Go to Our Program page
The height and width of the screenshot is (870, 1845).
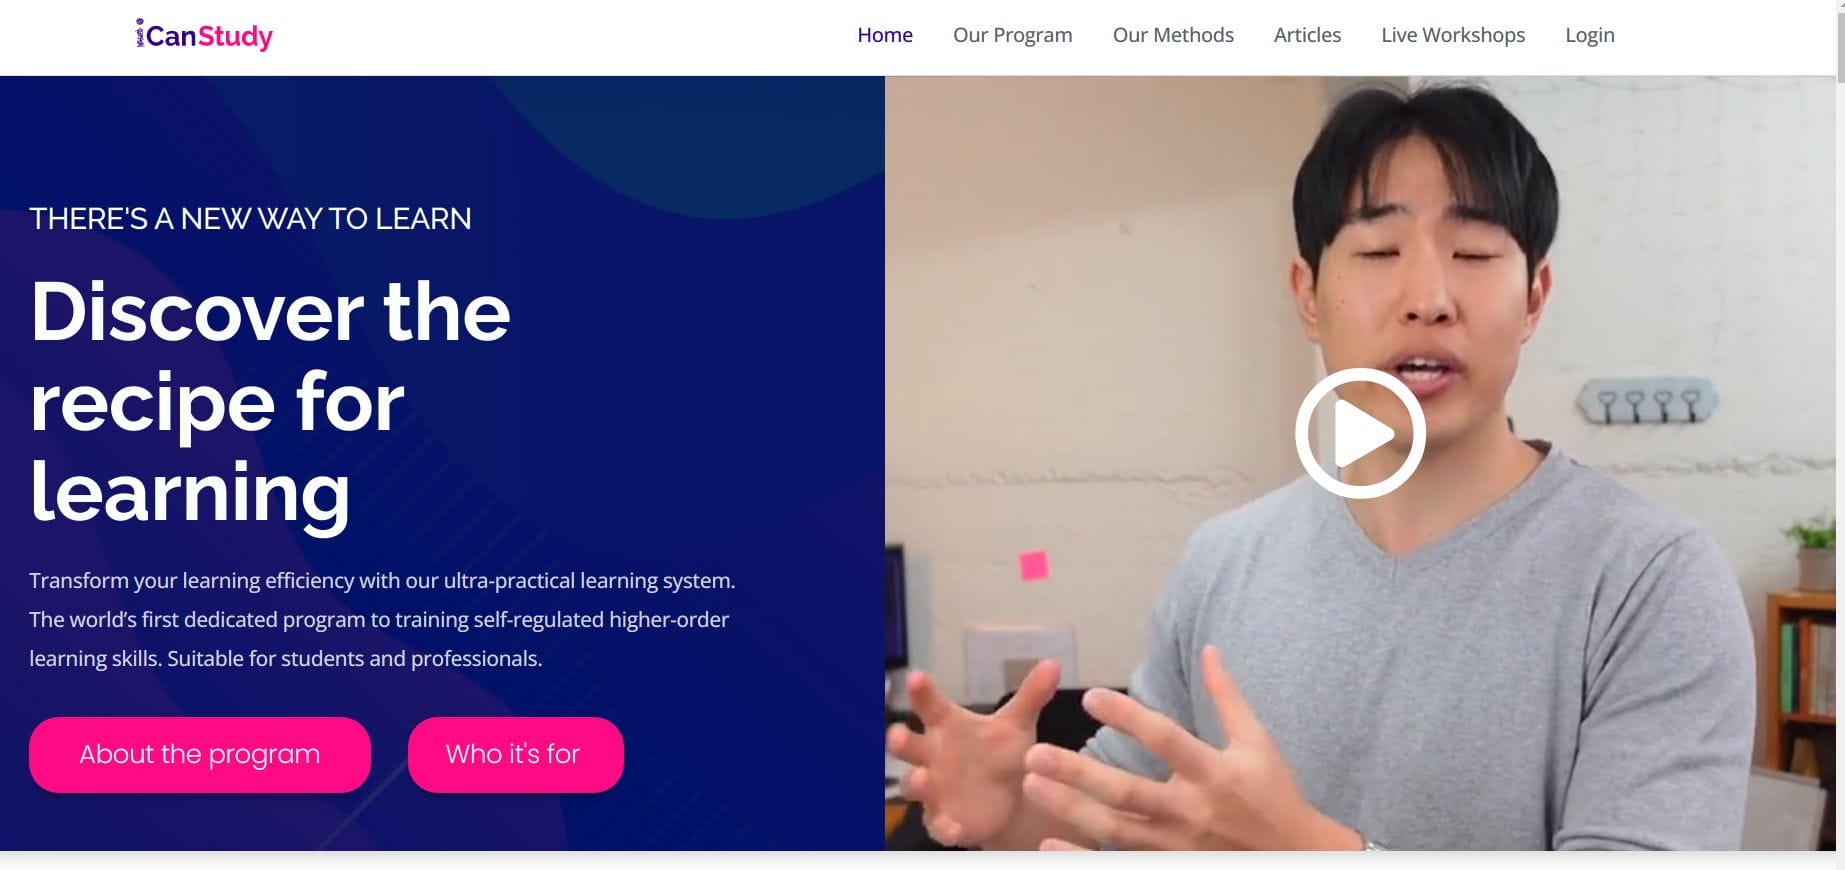[1012, 35]
